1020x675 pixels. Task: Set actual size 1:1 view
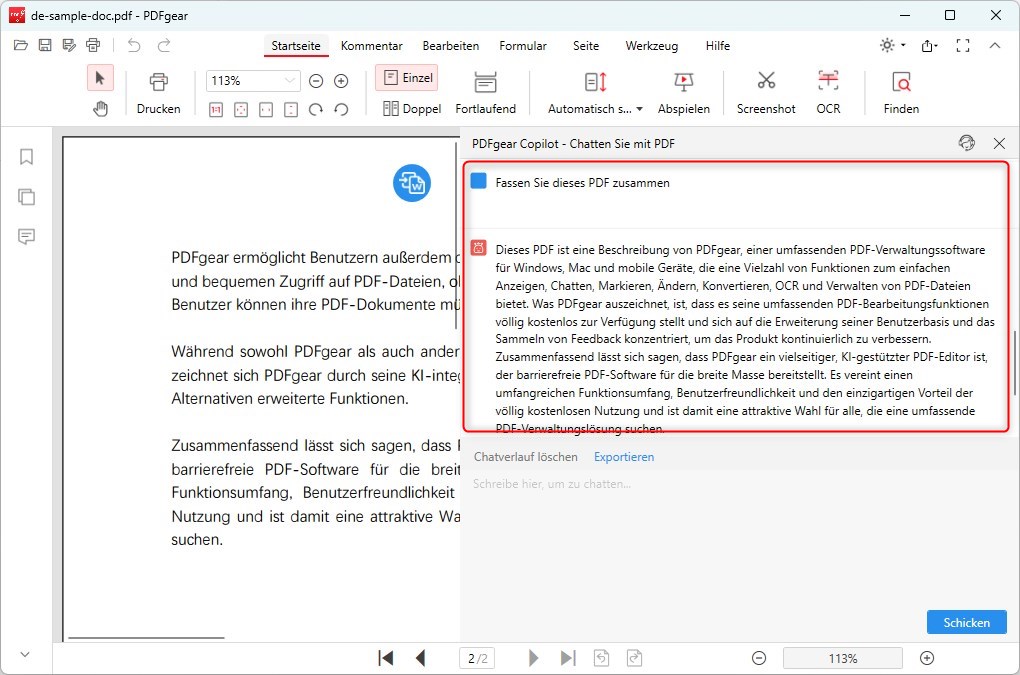coord(216,109)
